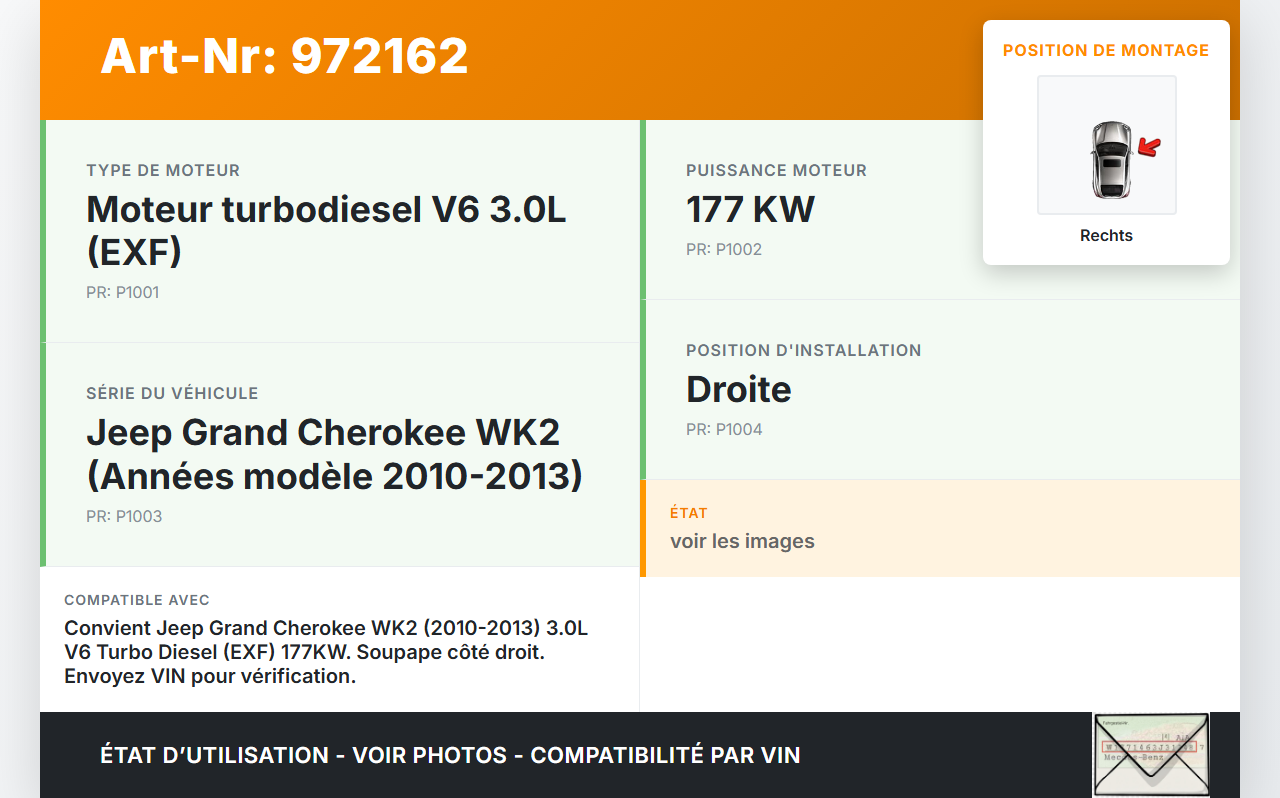Click the VIN envelope image in footer
Image resolution: width=1280 pixels, height=798 pixels.
(x=1151, y=754)
